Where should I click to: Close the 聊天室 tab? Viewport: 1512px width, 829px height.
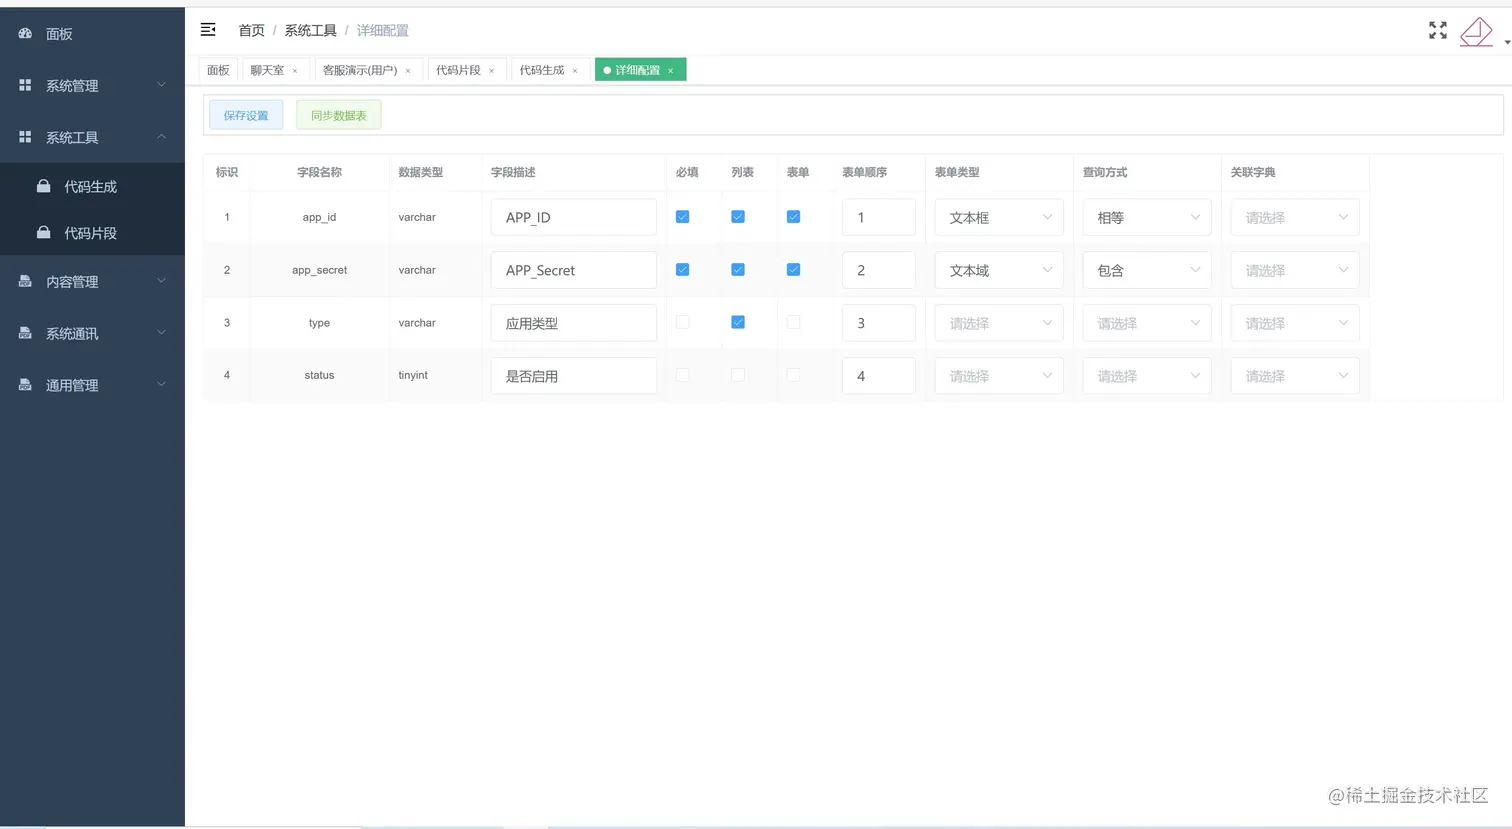[x=295, y=71]
